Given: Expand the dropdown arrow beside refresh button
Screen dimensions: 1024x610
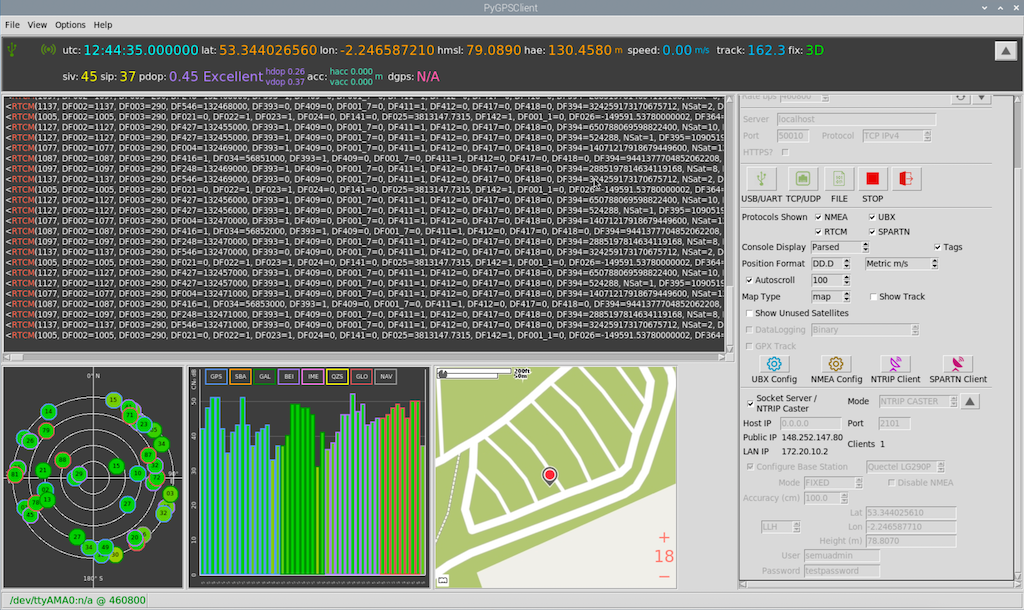Looking at the screenshot, I should point(982,97).
